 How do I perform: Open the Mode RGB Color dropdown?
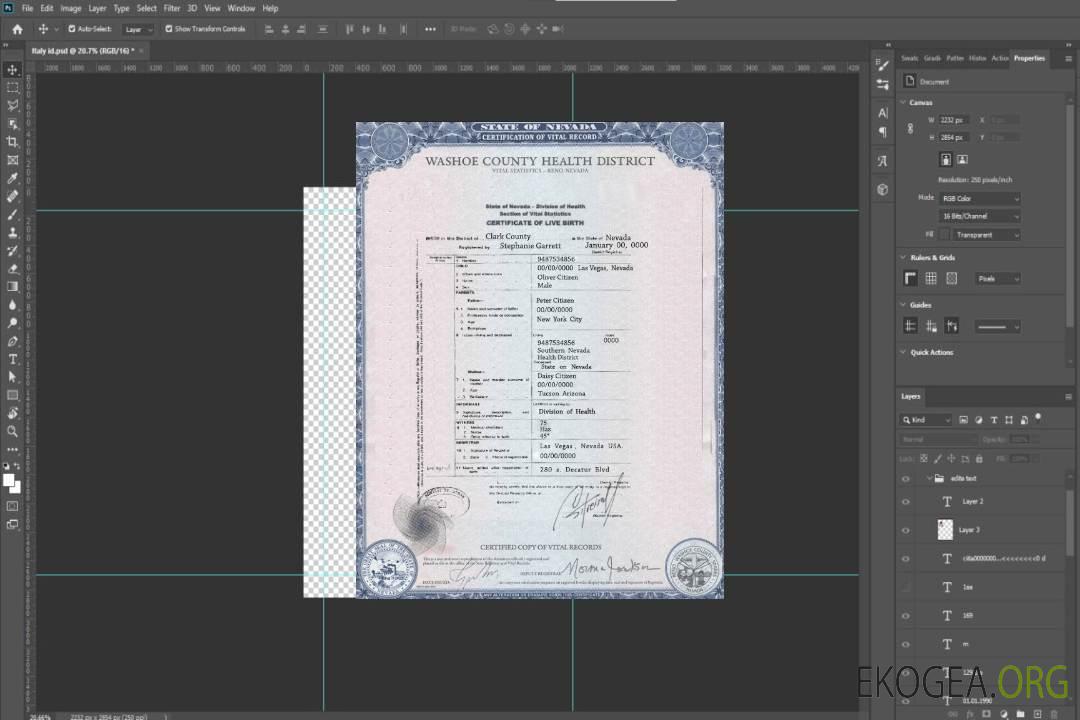980,198
